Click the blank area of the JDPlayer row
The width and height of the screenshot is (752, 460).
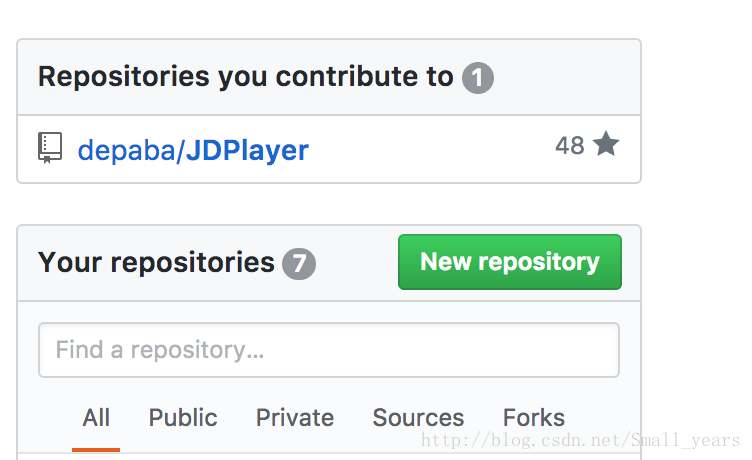432,149
